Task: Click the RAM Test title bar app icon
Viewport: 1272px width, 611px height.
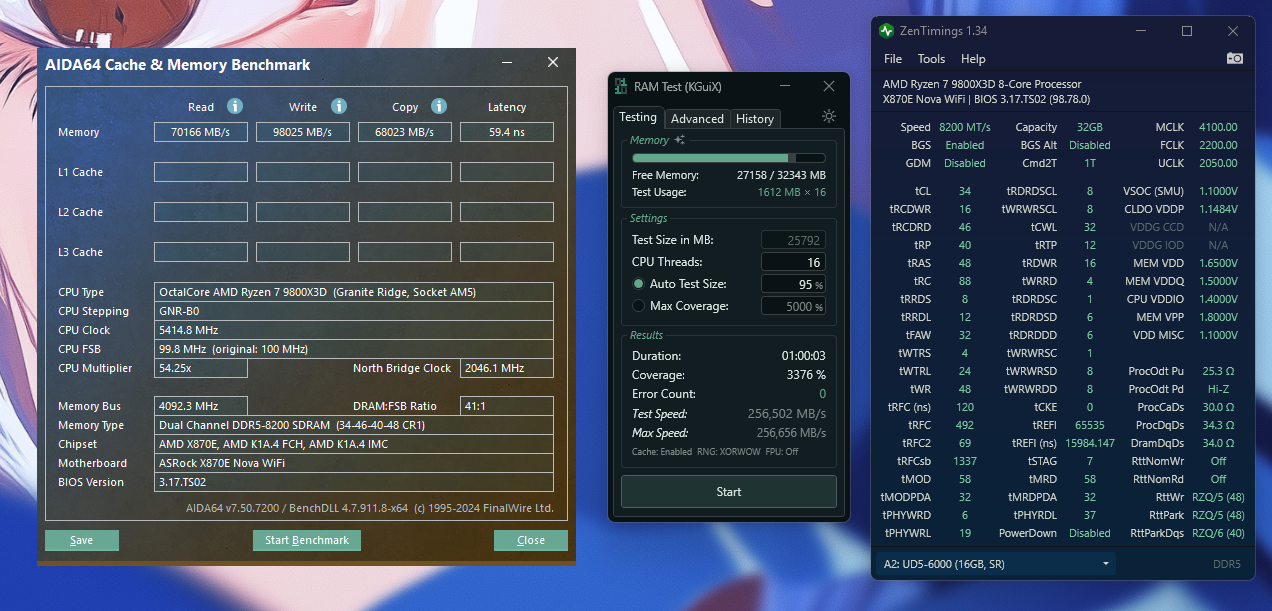Action: [x=621, y=86]
